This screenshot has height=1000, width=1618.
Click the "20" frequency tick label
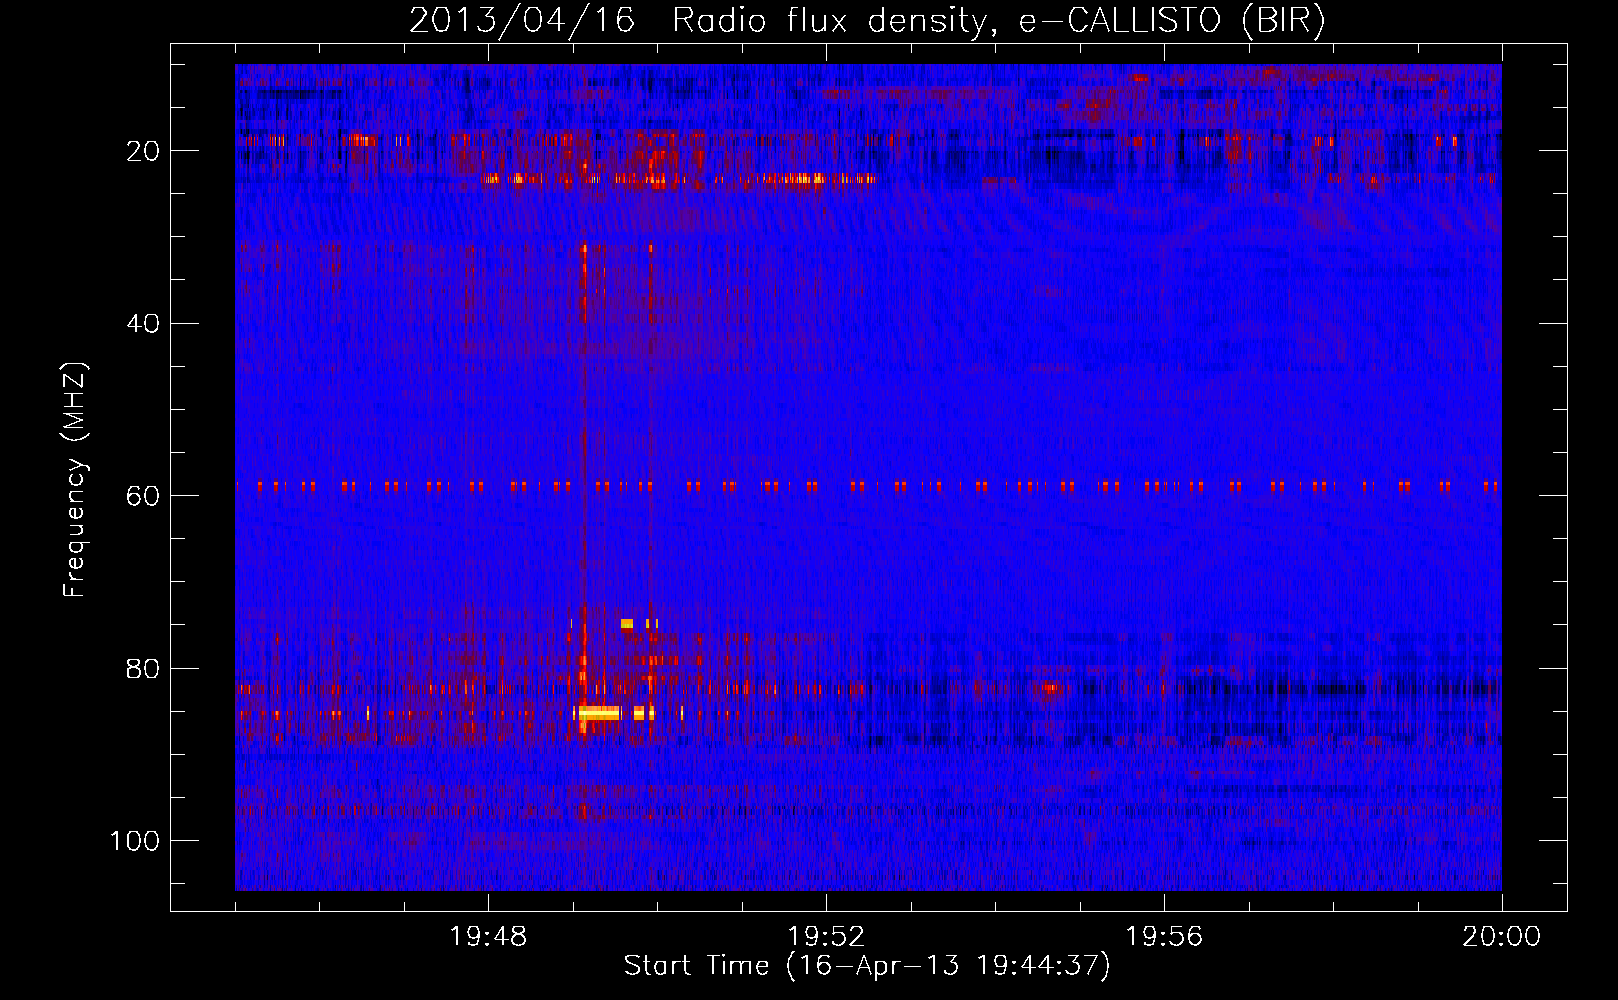click(144, 151)
